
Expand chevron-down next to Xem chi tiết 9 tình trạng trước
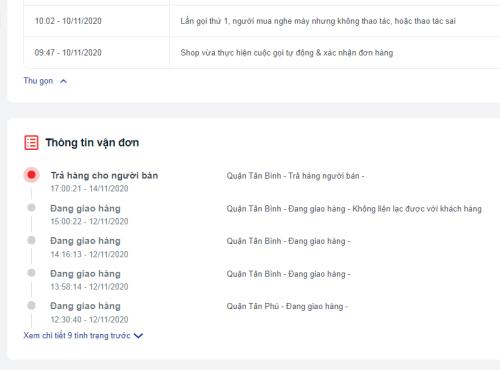[138, 336]
